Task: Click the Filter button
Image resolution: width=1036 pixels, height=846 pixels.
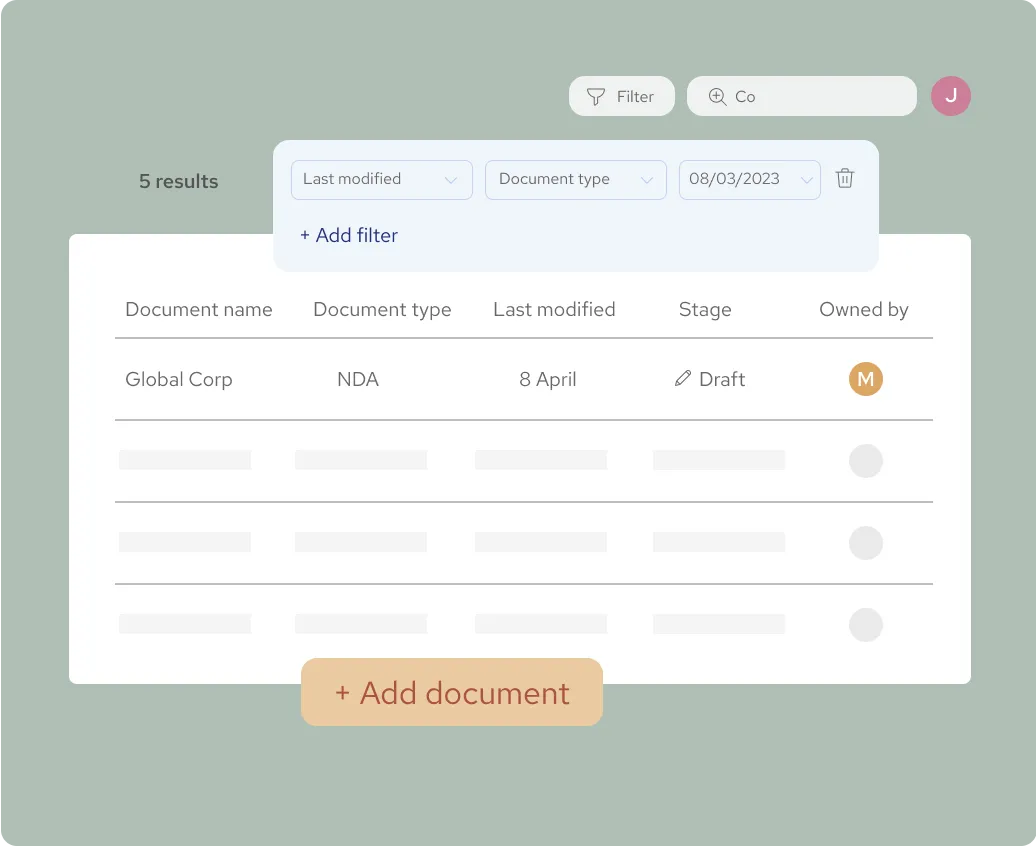Action: click(x=622, y=96)
